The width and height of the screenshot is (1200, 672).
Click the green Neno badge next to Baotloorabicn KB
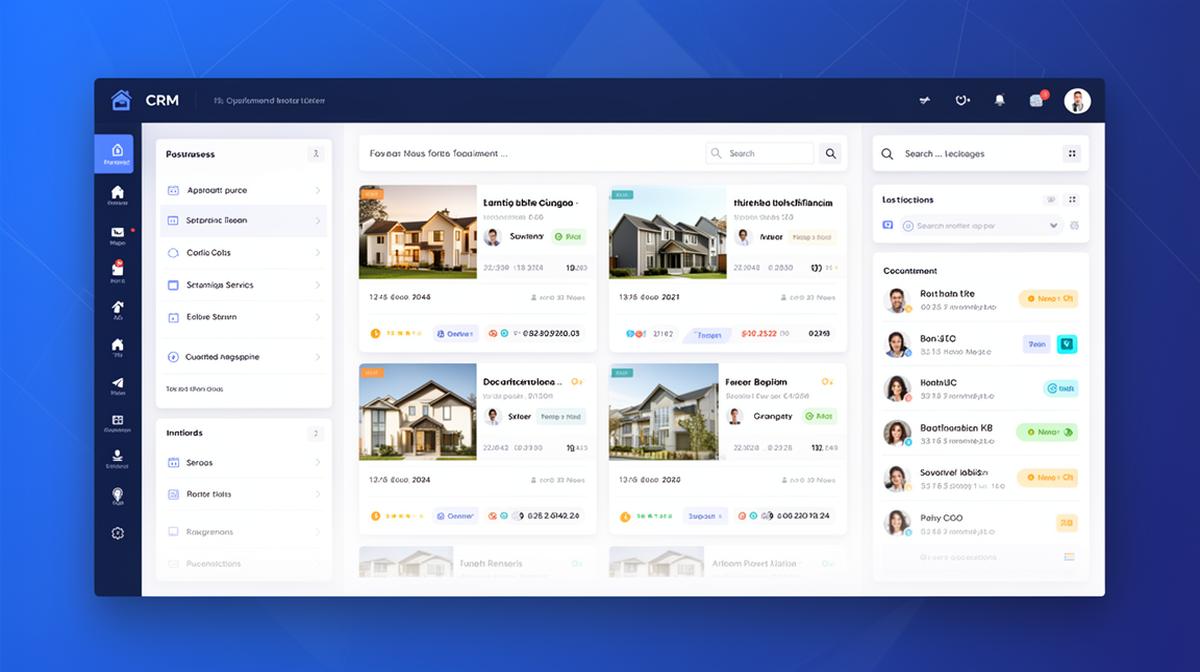point(1048,431)
